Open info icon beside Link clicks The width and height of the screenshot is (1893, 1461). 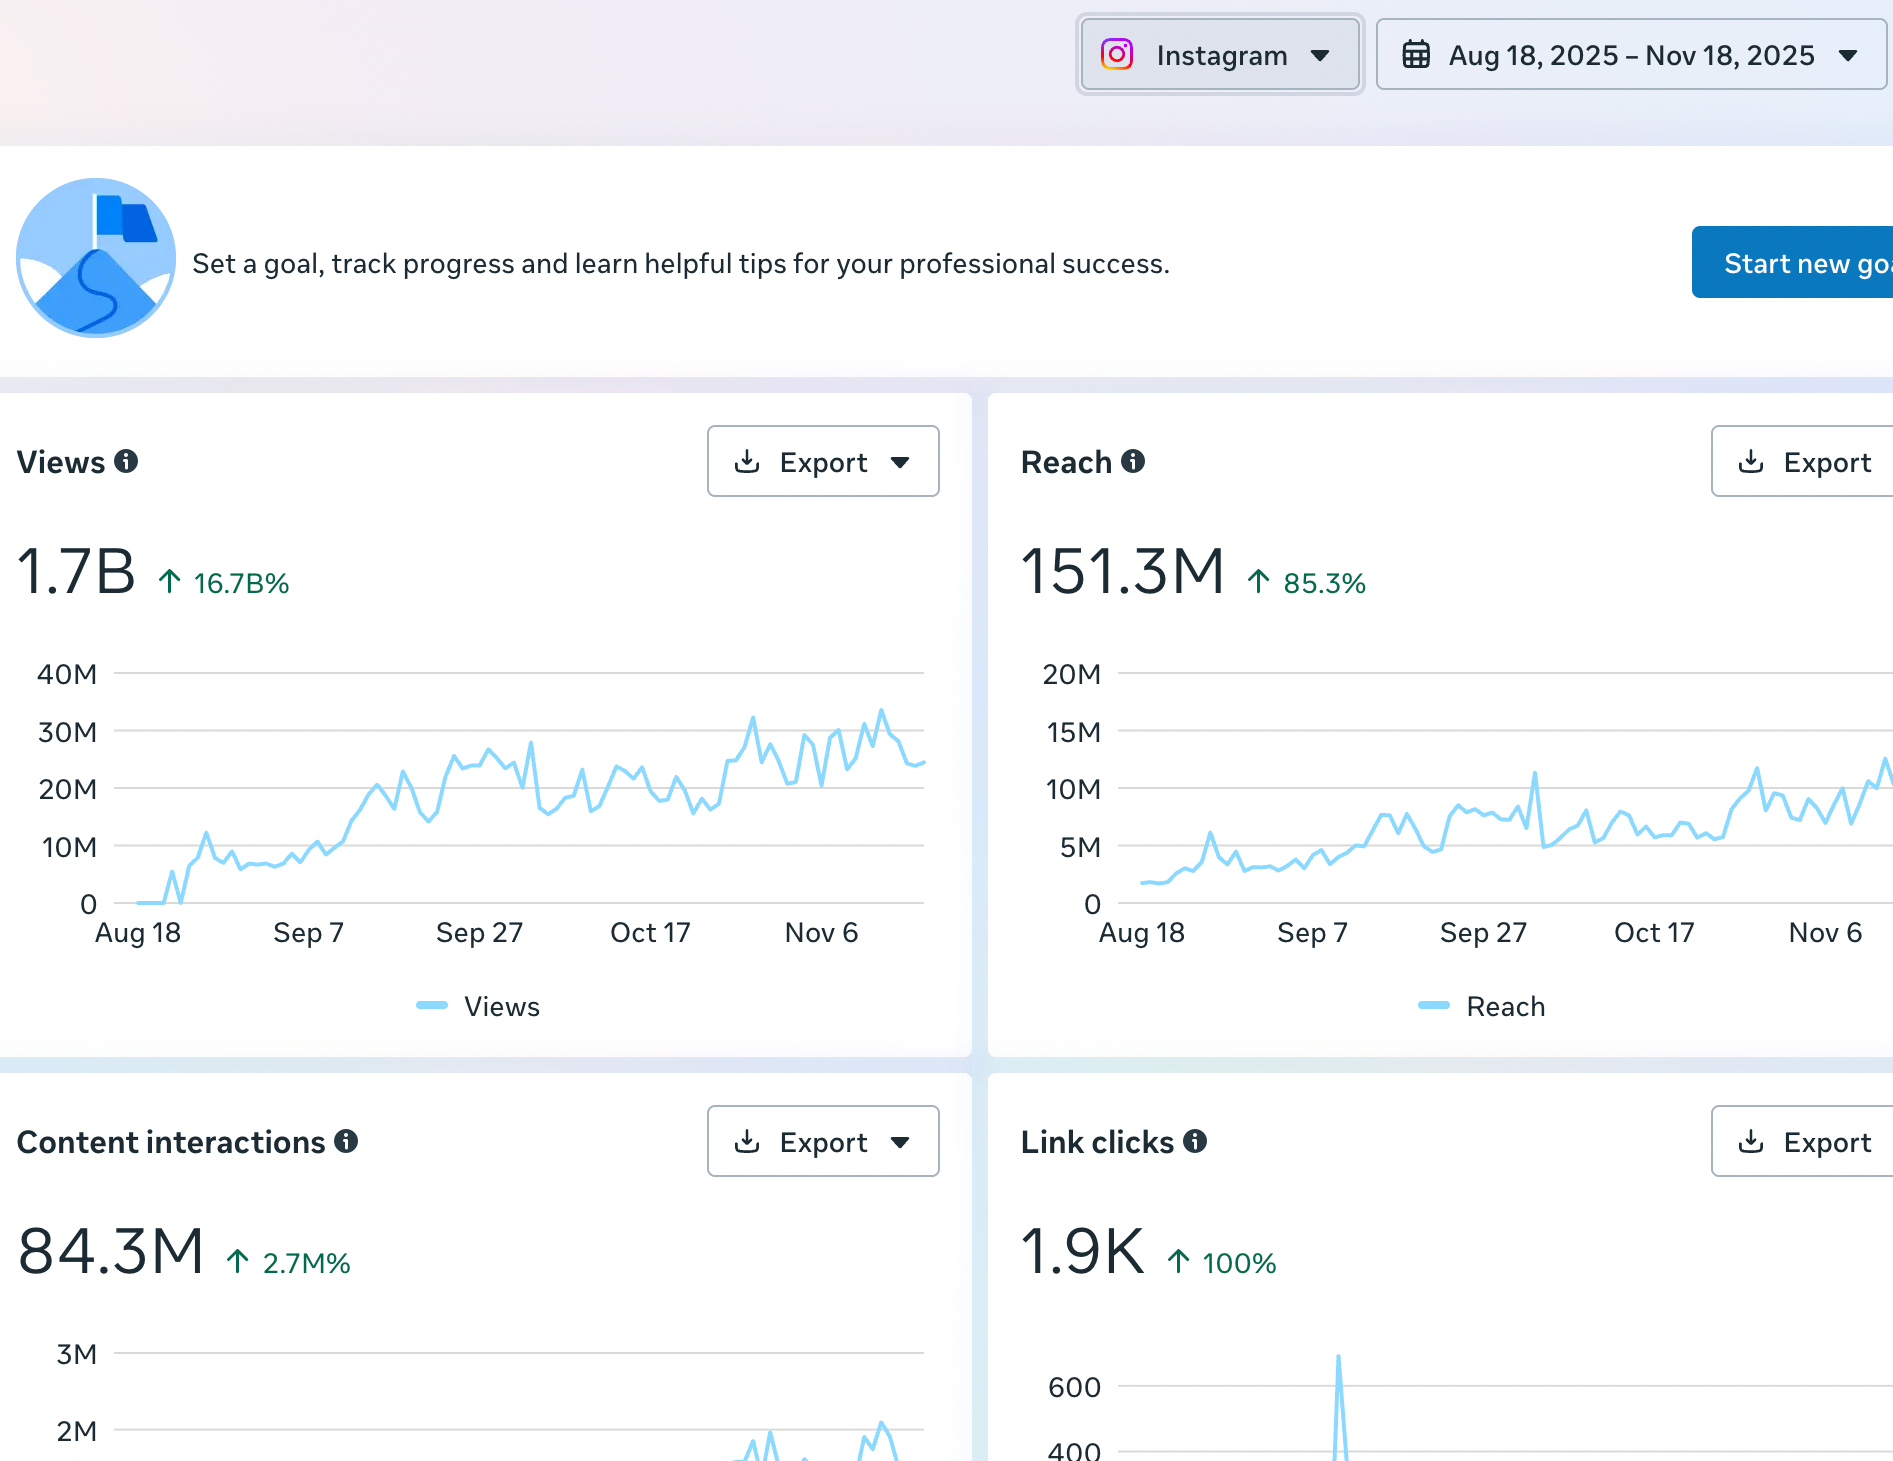click(x=1195, y=1141)
